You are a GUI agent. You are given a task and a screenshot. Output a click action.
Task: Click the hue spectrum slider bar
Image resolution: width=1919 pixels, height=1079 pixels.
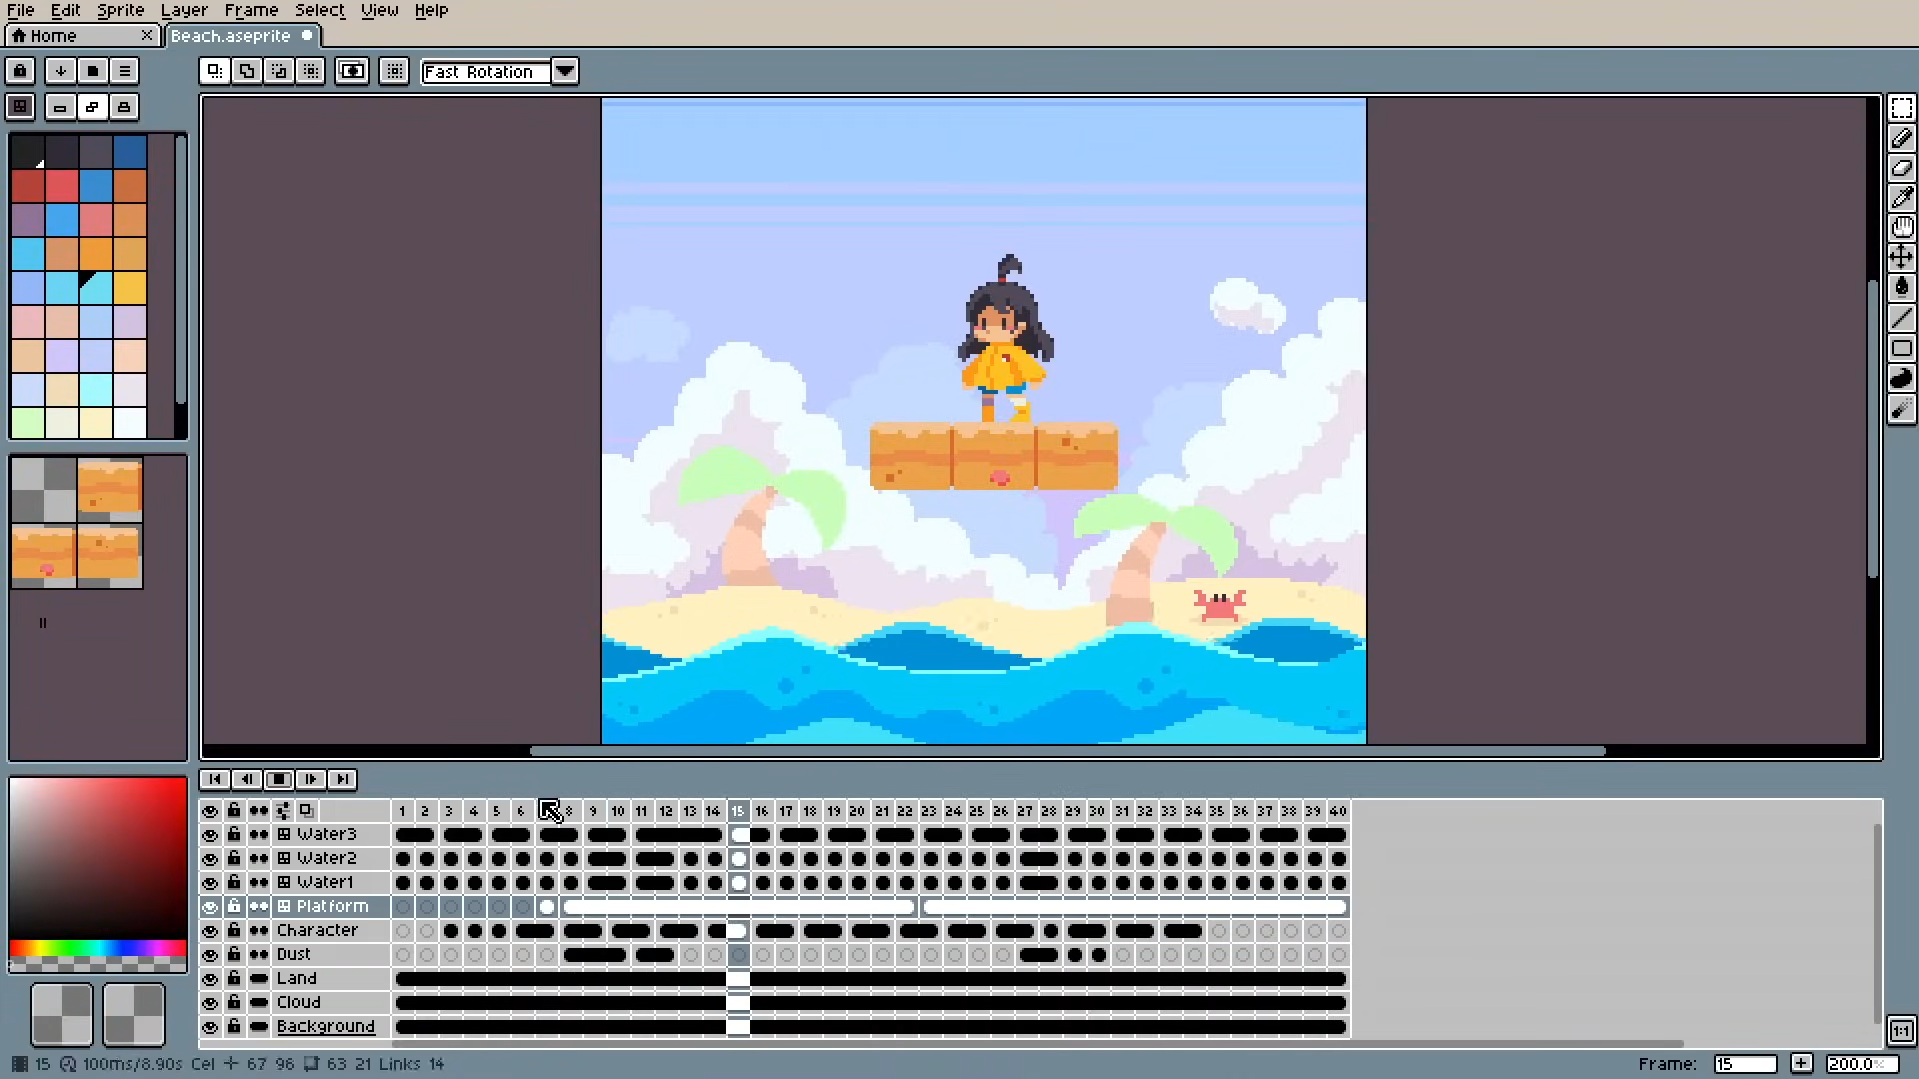pos(98,948)
